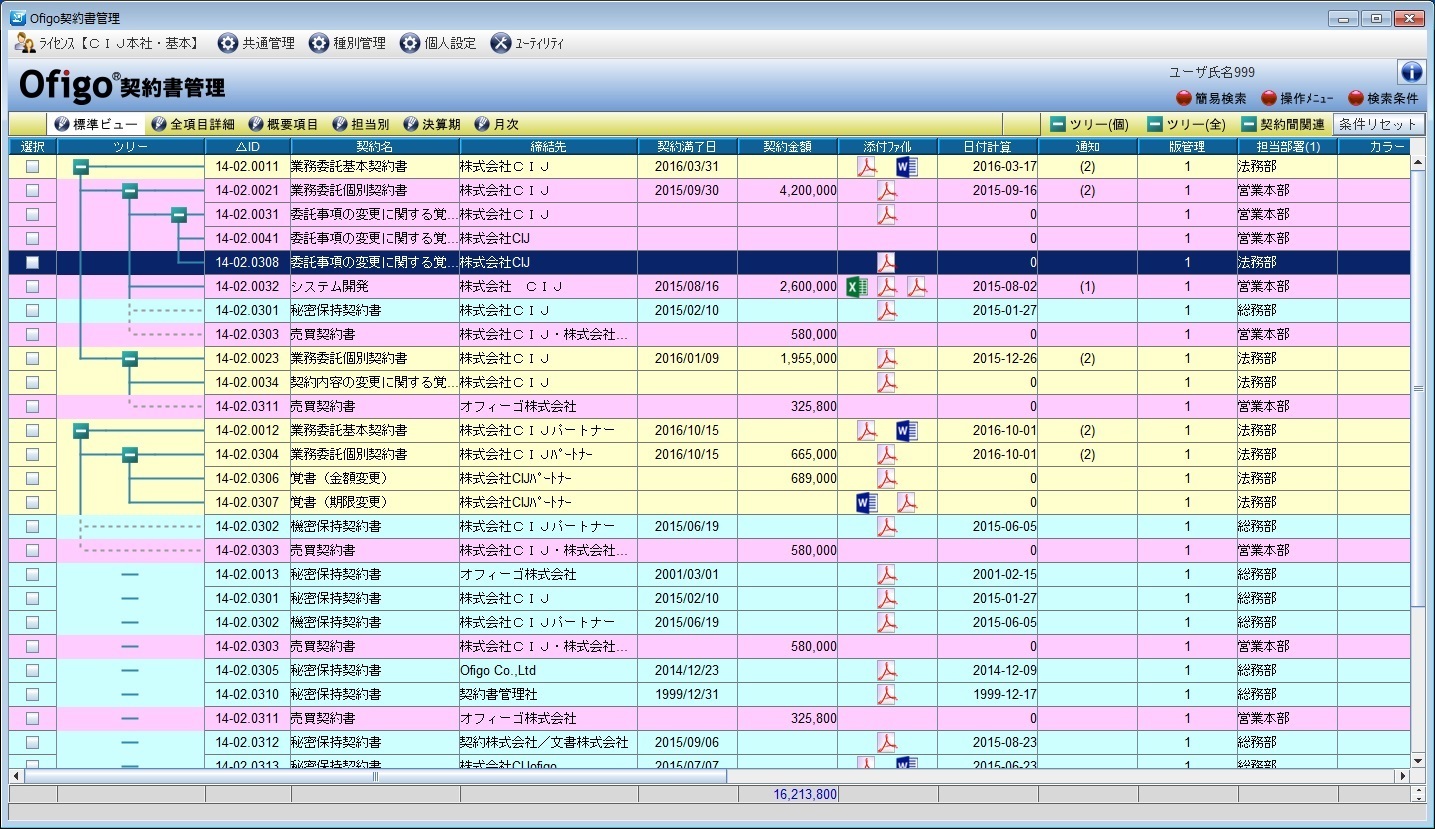Tick the checkbox for contract 14-02.0032
Viewport: 1435px width, 829px height.
[x=32, y=287]
